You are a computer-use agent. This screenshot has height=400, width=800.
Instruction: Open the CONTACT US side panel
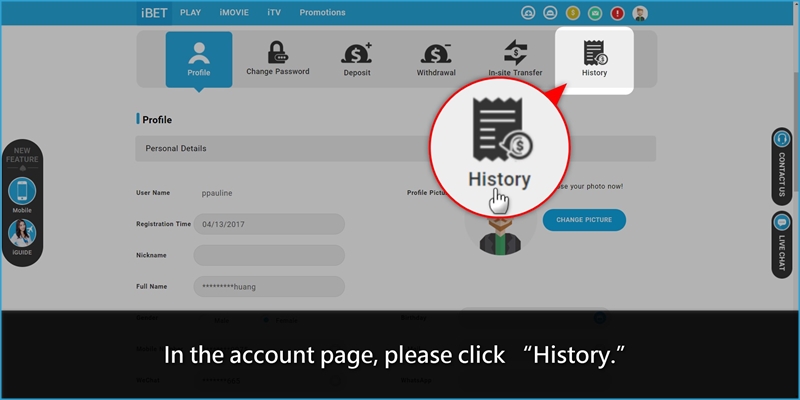click(781, 167)
